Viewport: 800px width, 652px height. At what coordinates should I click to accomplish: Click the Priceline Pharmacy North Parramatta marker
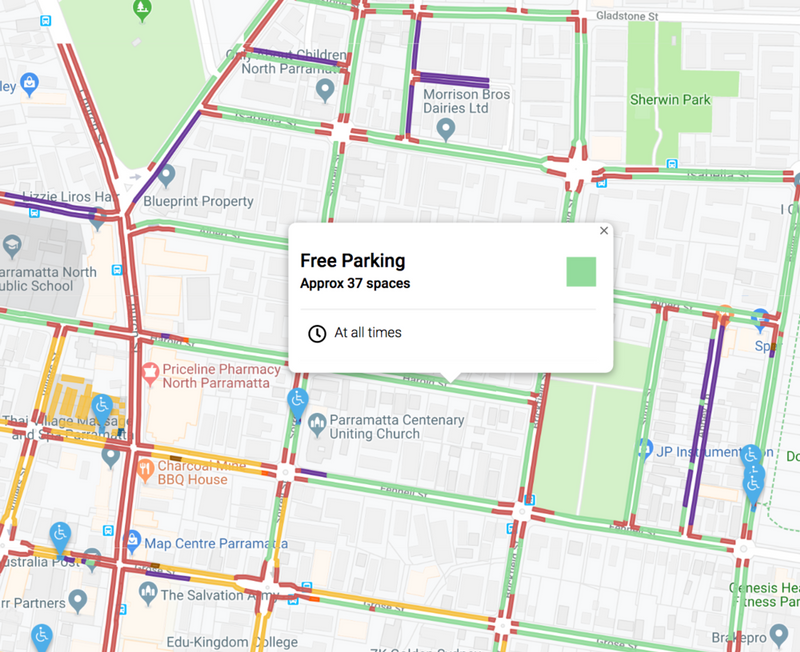pos(150,374)
